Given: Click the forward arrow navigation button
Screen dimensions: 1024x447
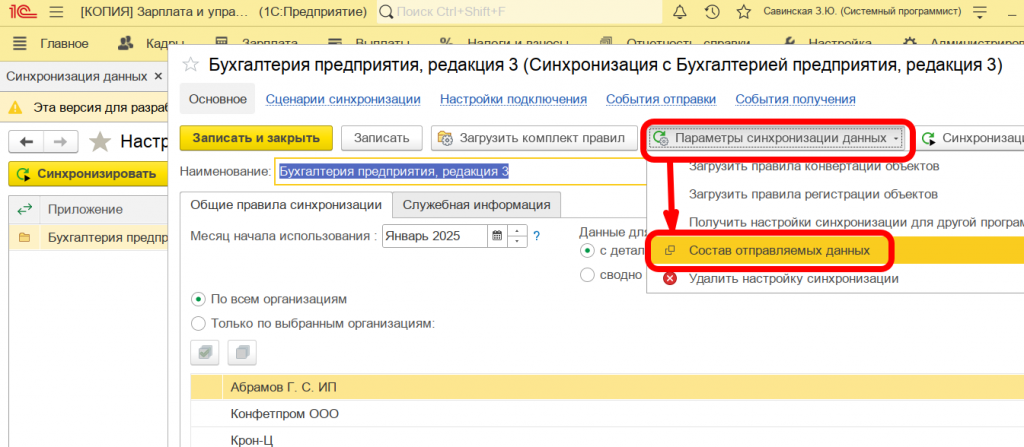Looking at the screenshot, I should tap(60, 141).
